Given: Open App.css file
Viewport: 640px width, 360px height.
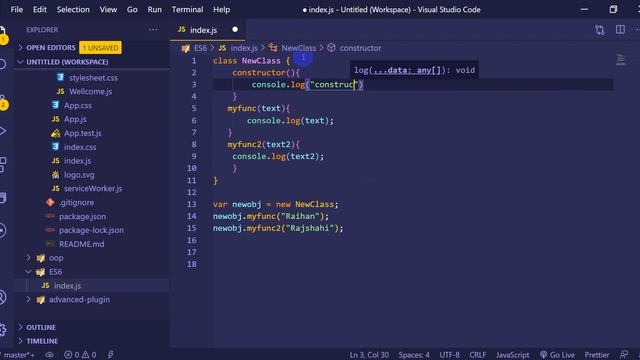Looking at the screenshot, I should point(78,105).
